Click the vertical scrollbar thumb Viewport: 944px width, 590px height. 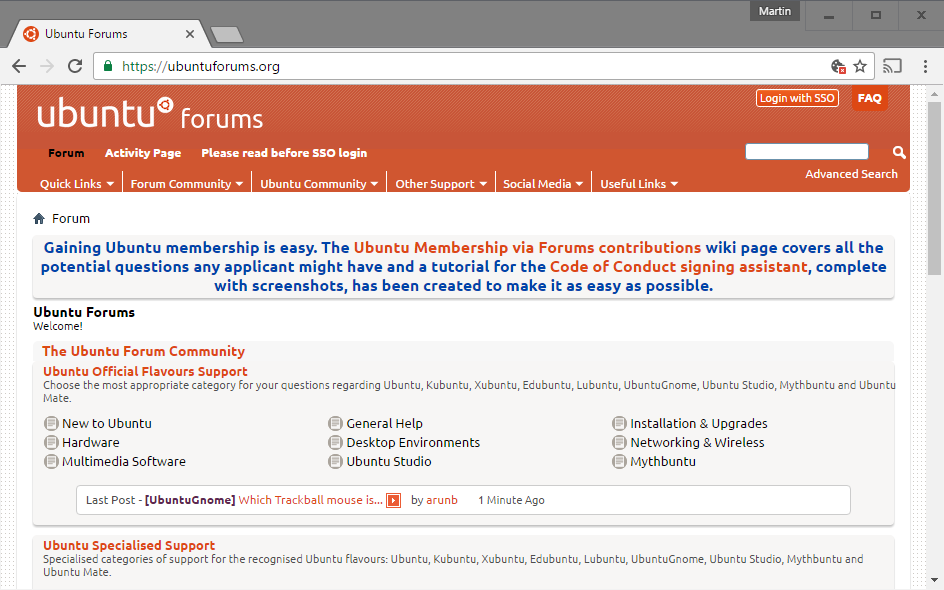(x=934, y=188)
